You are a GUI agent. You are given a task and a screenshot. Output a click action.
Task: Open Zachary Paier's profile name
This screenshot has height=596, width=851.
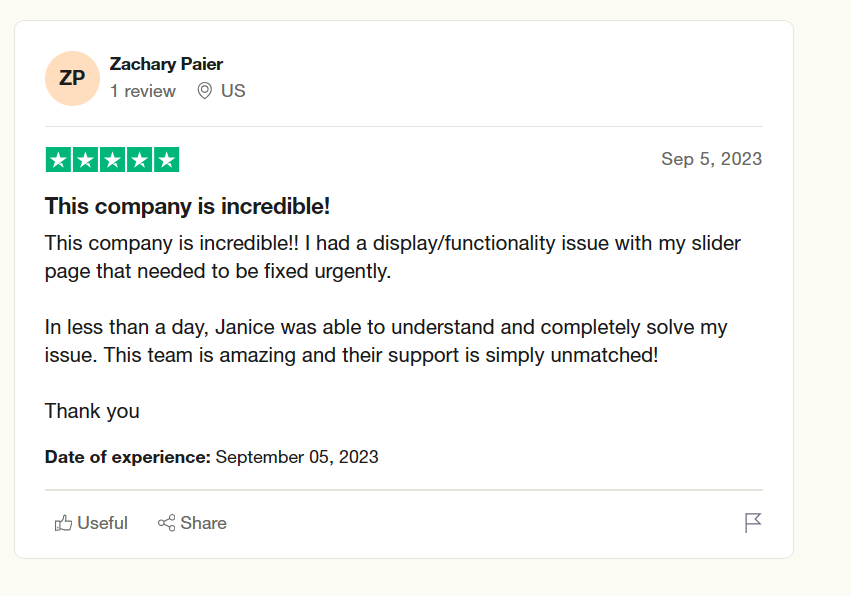click(x=166, y=64)
